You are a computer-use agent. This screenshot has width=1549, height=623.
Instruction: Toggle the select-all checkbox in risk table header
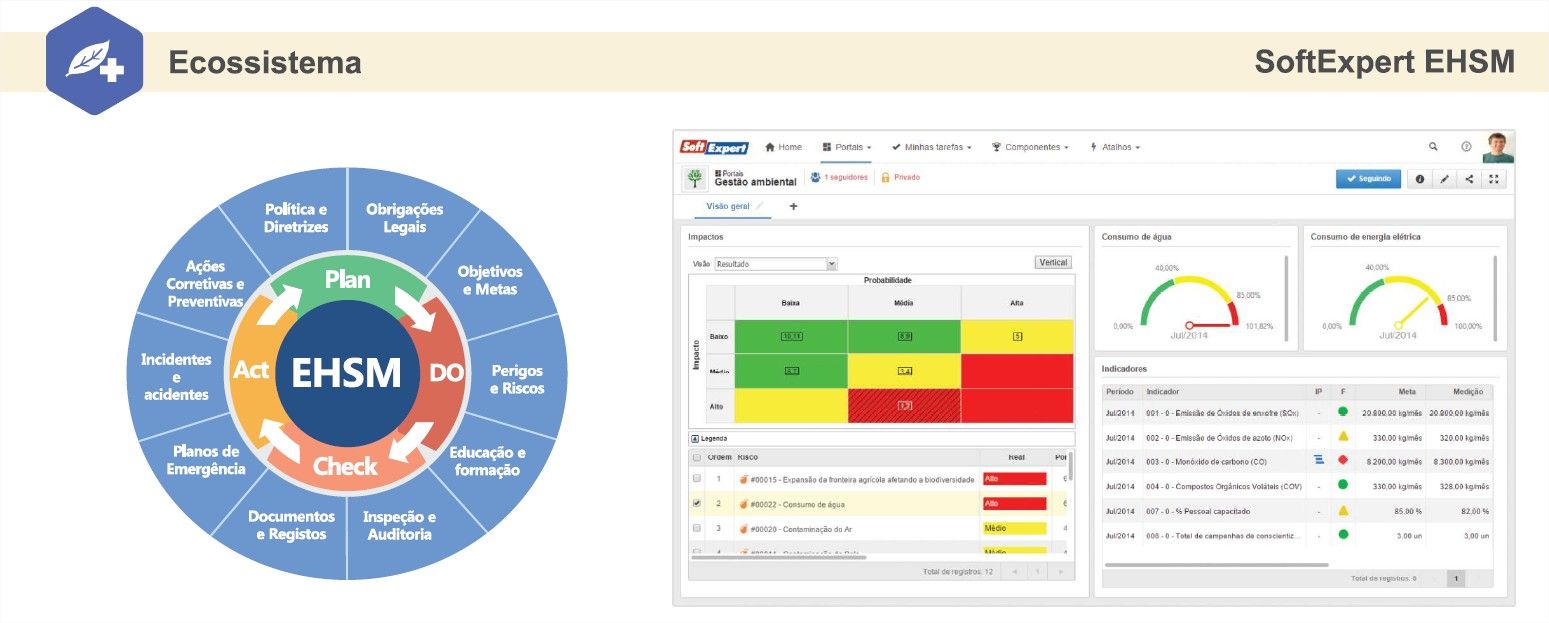[x=696, y=457]
